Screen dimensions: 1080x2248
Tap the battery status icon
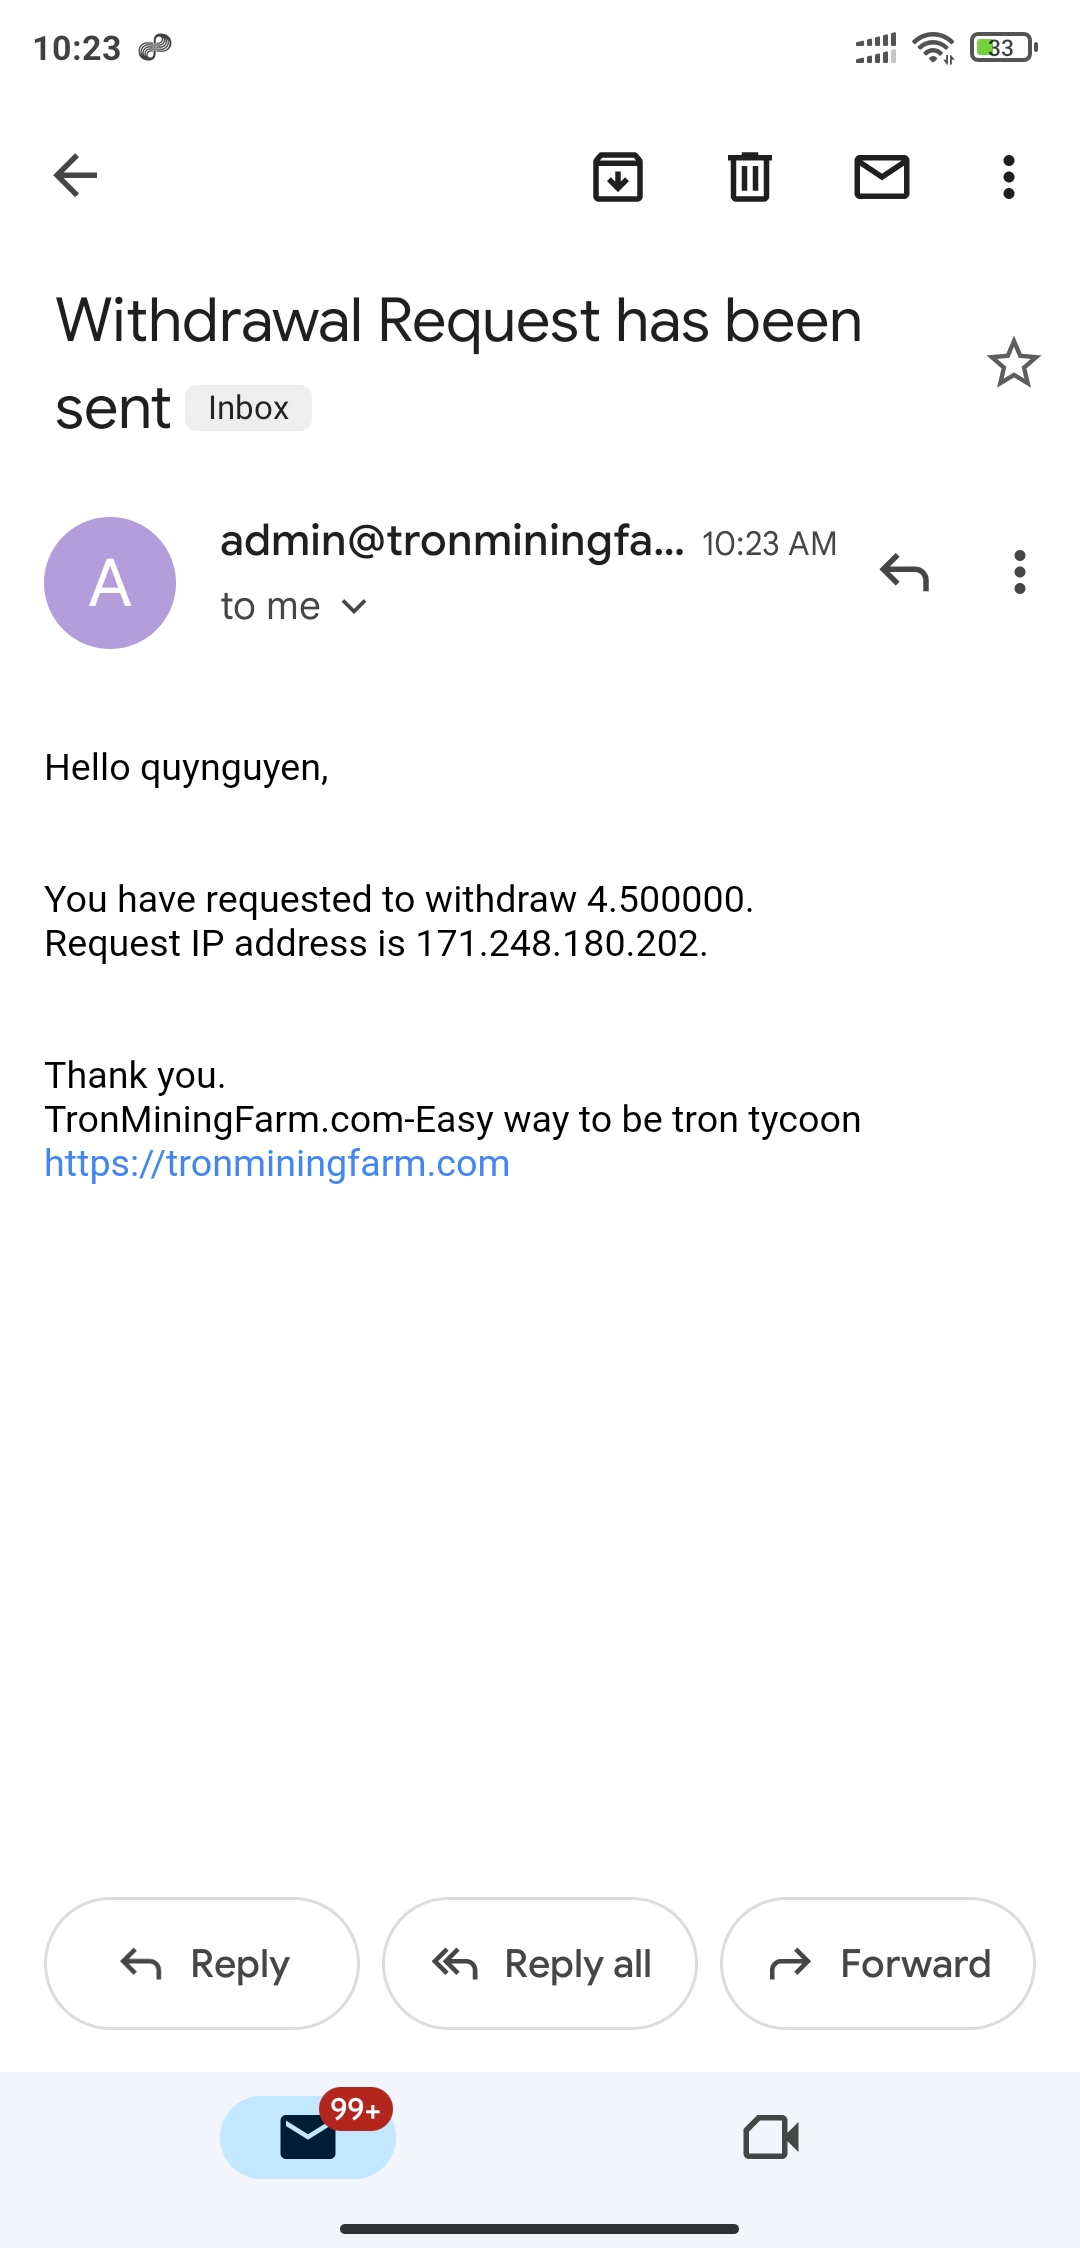coord(1003,47)
